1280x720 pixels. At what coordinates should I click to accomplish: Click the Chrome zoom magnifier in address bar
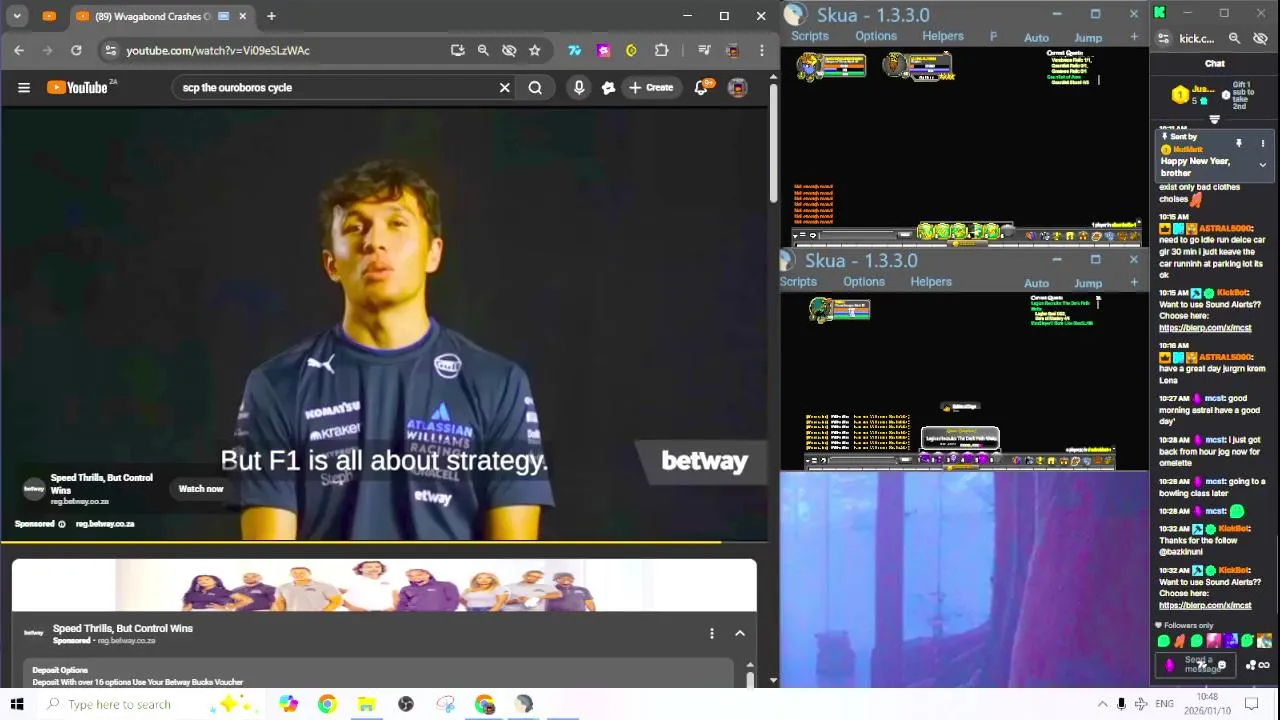483,50
